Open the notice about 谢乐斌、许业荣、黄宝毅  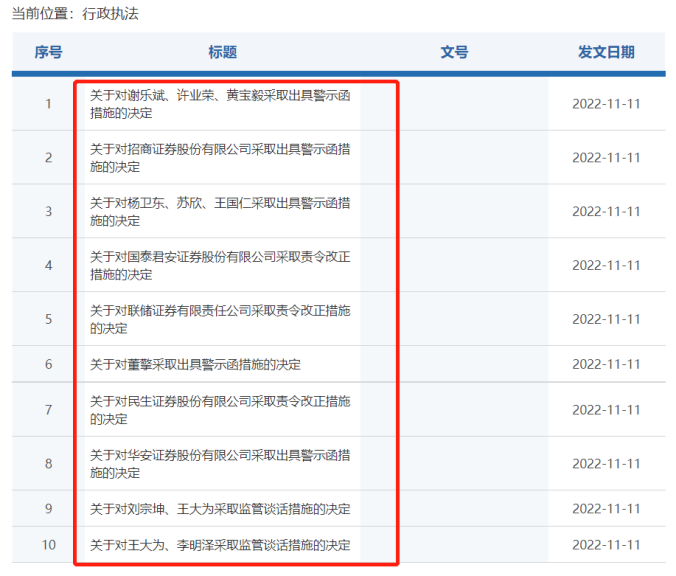tap(220, 104)
